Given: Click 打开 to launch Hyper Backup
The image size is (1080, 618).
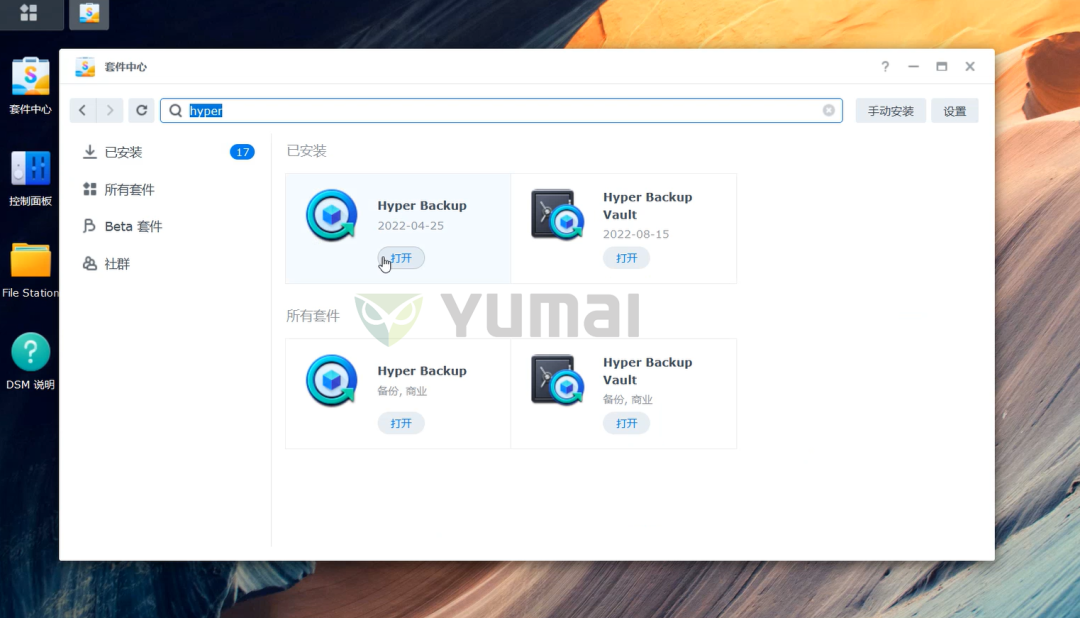Looking at the screenshot, I should (x=401, y=257).
